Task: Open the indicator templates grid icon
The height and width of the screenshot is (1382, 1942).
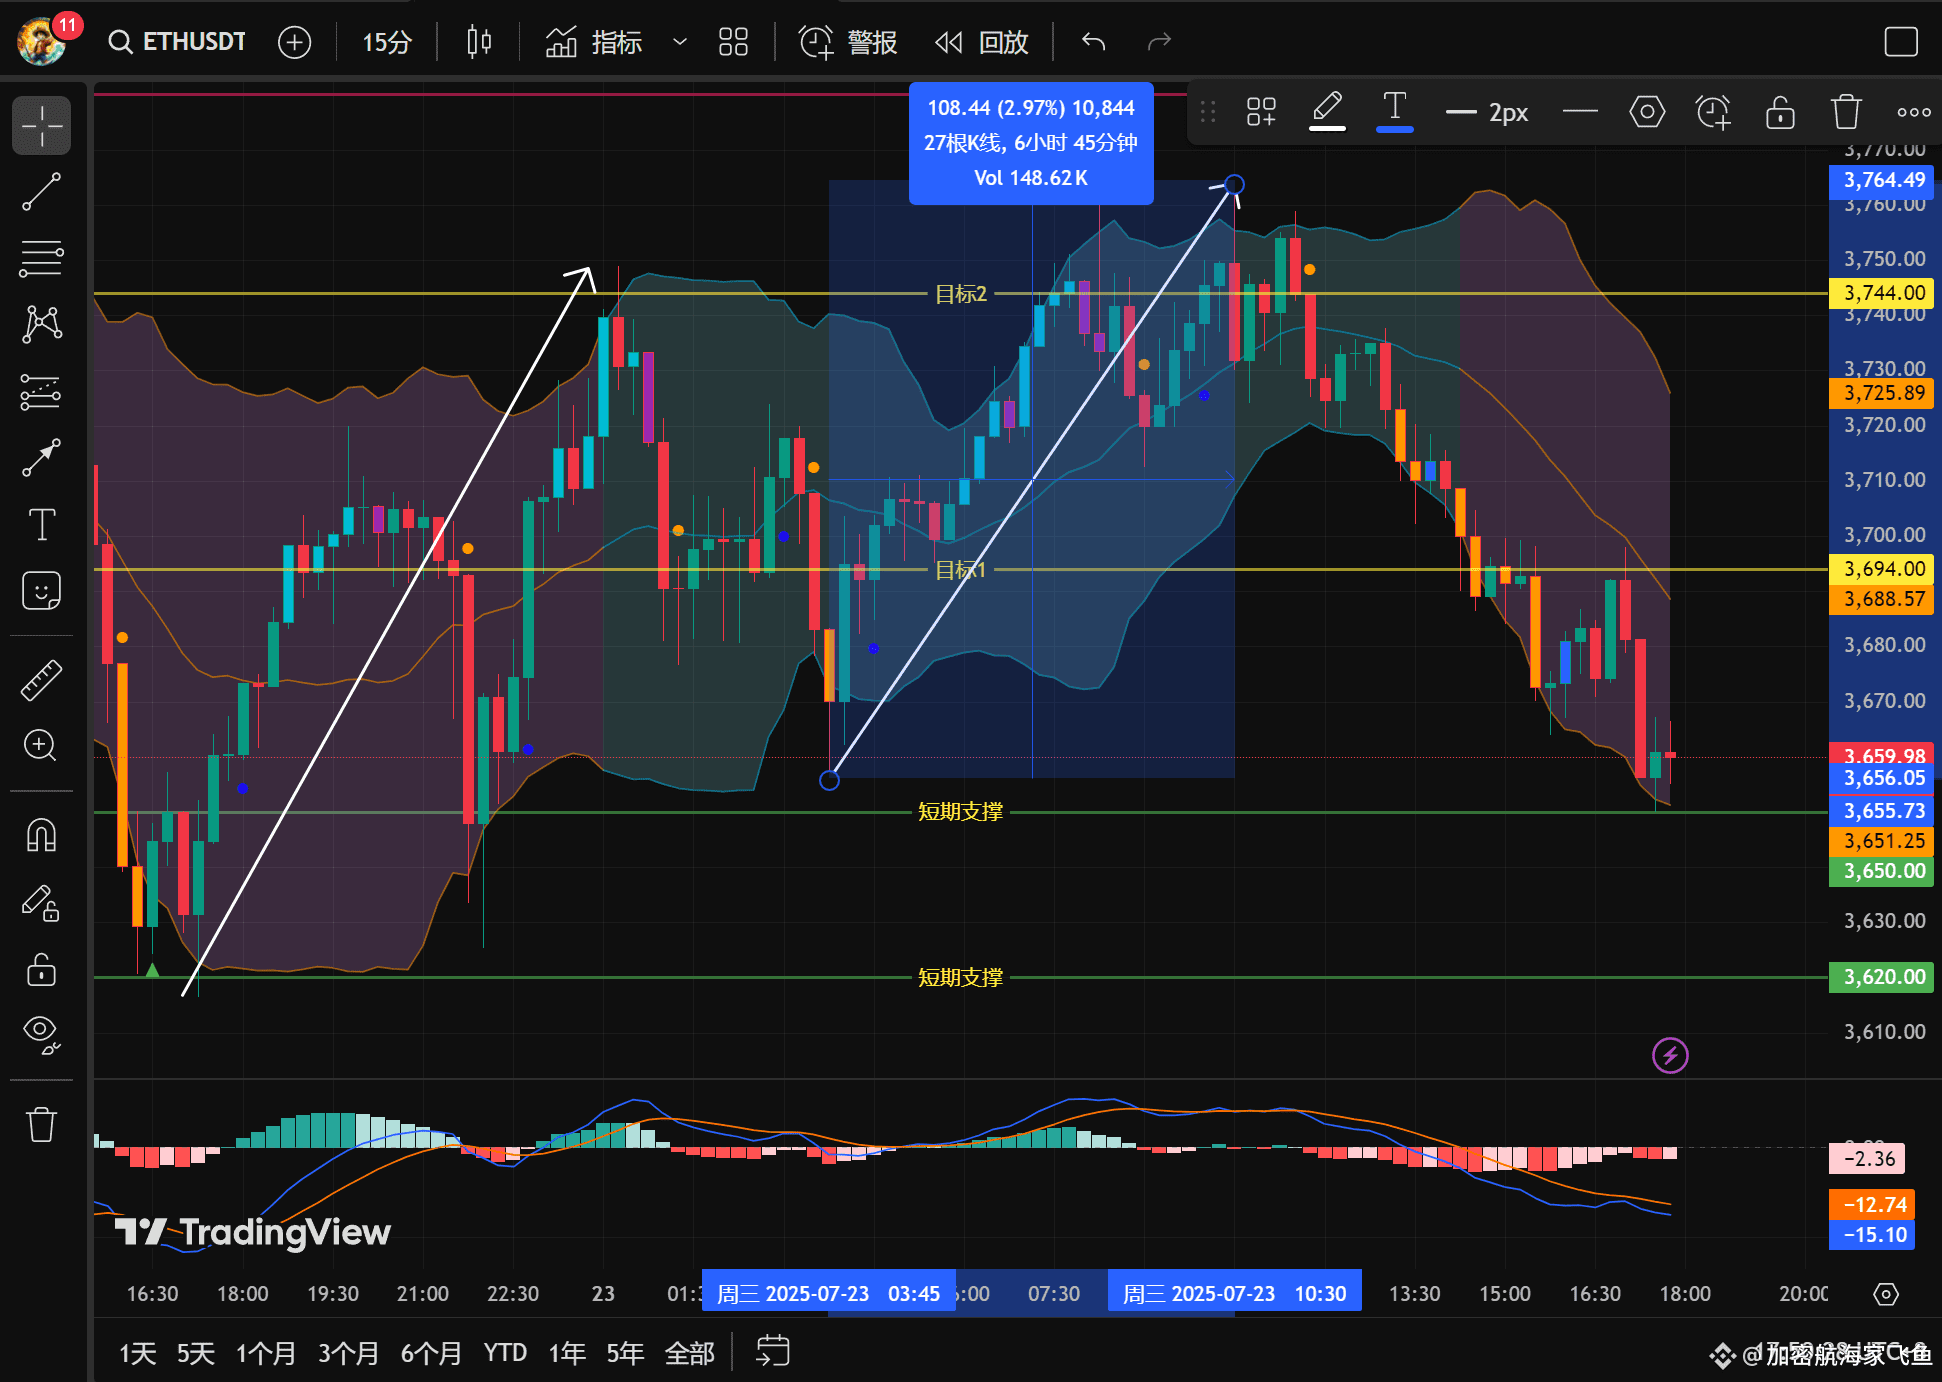Action: pos(733,42)
